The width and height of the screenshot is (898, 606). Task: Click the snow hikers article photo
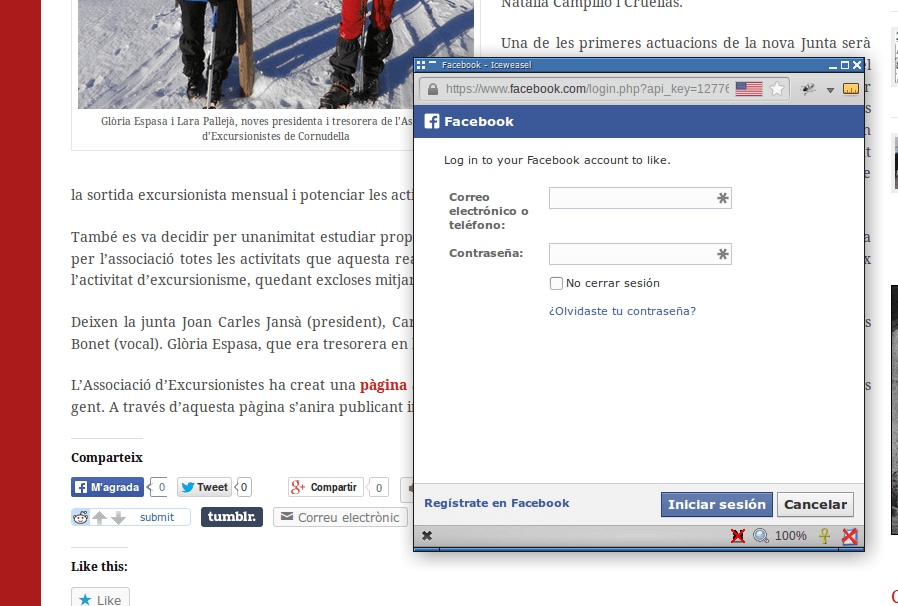point(275,54)
